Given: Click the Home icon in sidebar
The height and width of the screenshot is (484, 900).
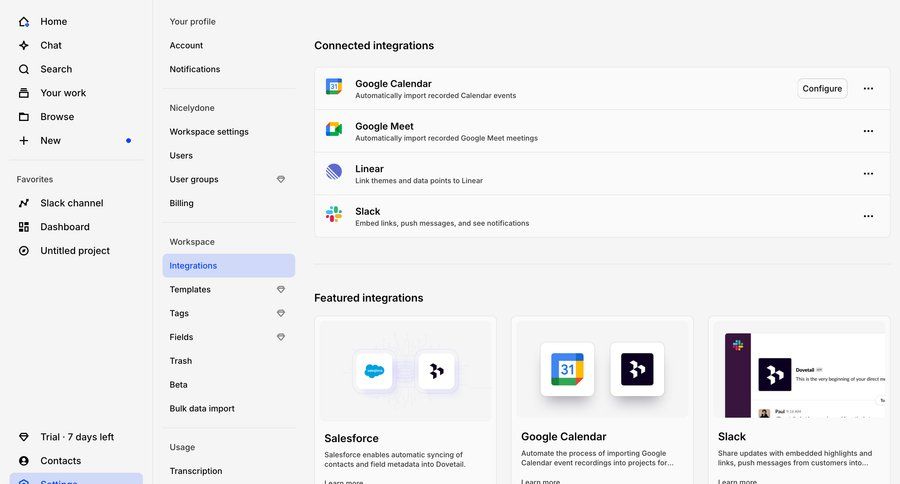Looking at the screenshot, I should click(x=24, y=21).
